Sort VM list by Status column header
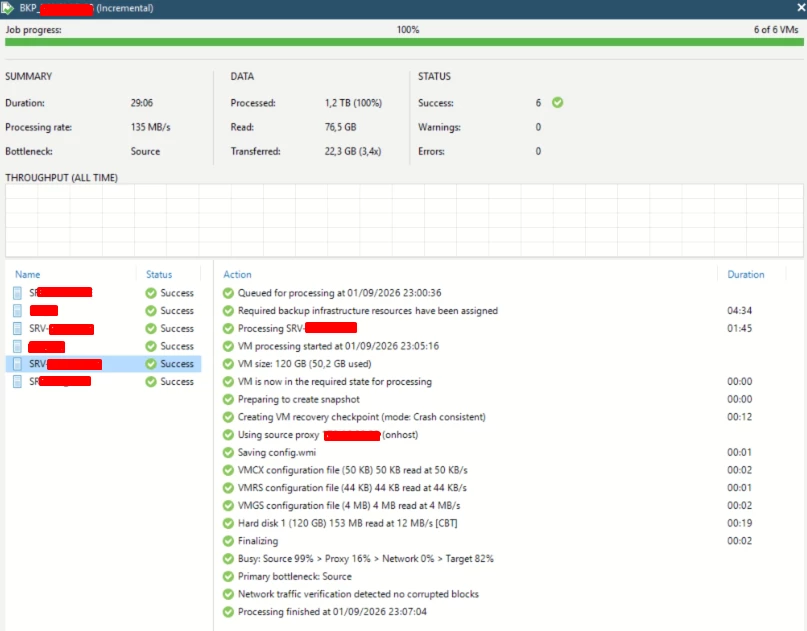 pyautogui.click(x=159, y=274)
